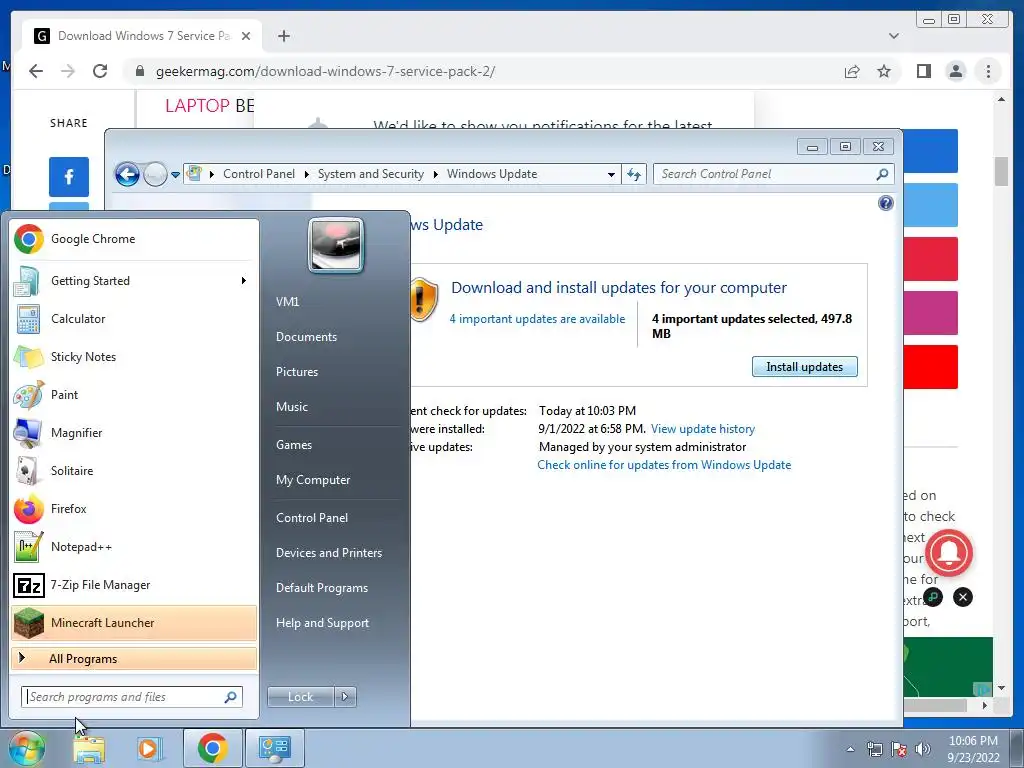Open Windows Update help icon
The width and height of the screenshot is (1024, 768).
[x=886, y=203]
